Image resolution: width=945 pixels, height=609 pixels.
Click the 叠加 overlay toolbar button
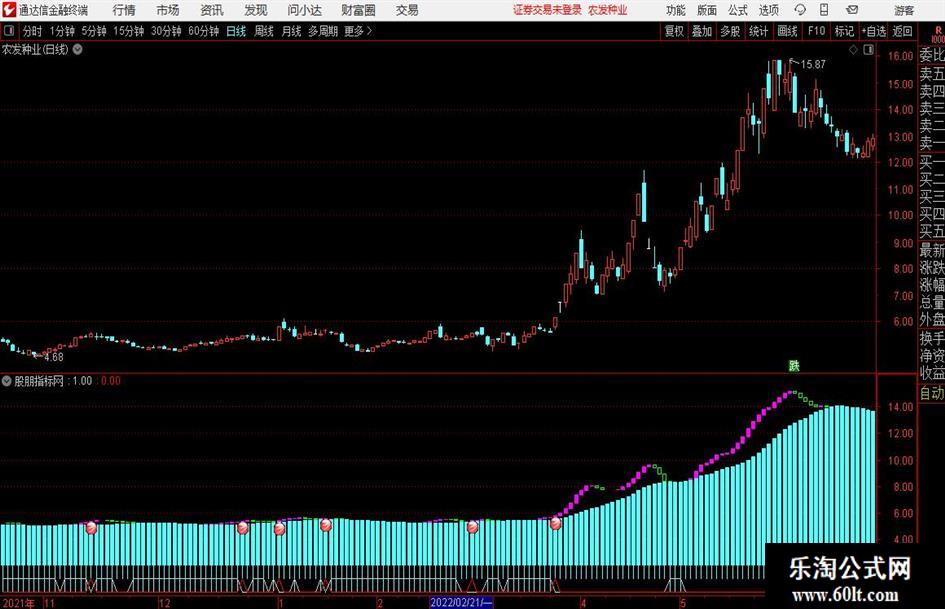point(702,31)
